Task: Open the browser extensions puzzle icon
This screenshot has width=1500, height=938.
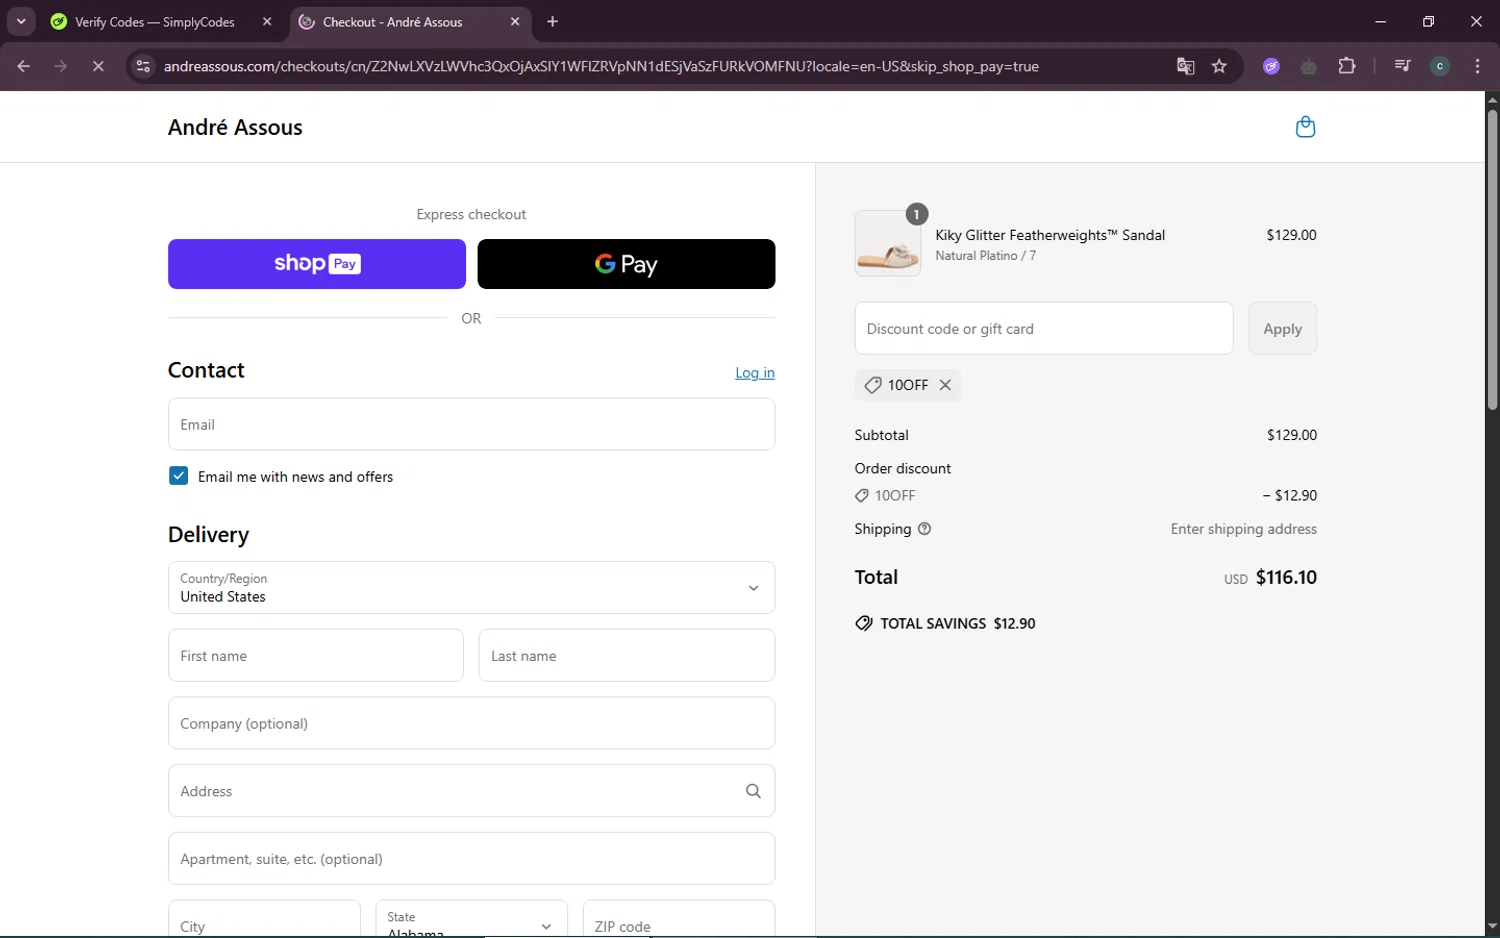Action: [1347, 66]
